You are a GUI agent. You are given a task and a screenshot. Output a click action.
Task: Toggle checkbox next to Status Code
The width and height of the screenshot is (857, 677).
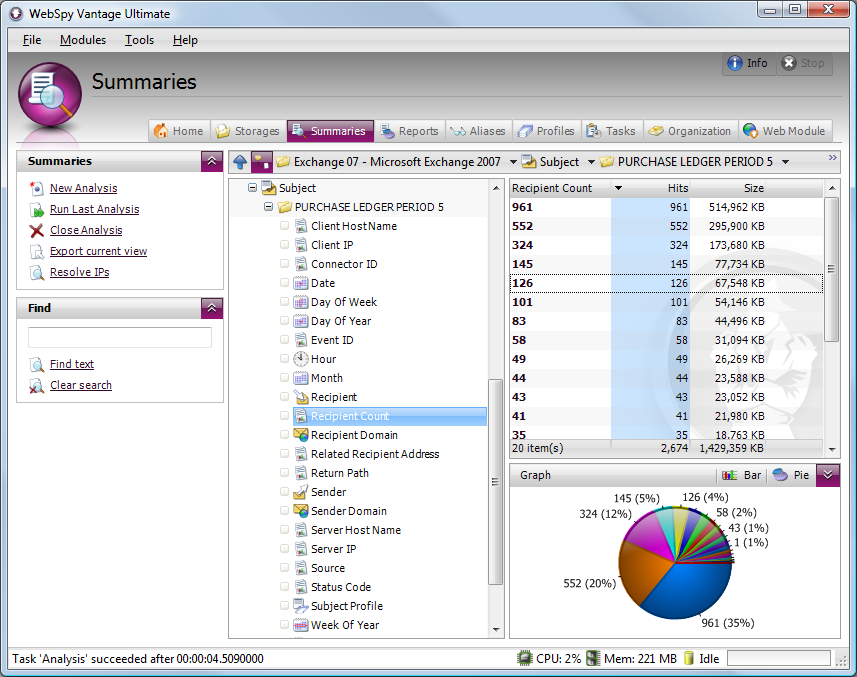(284, 587)
